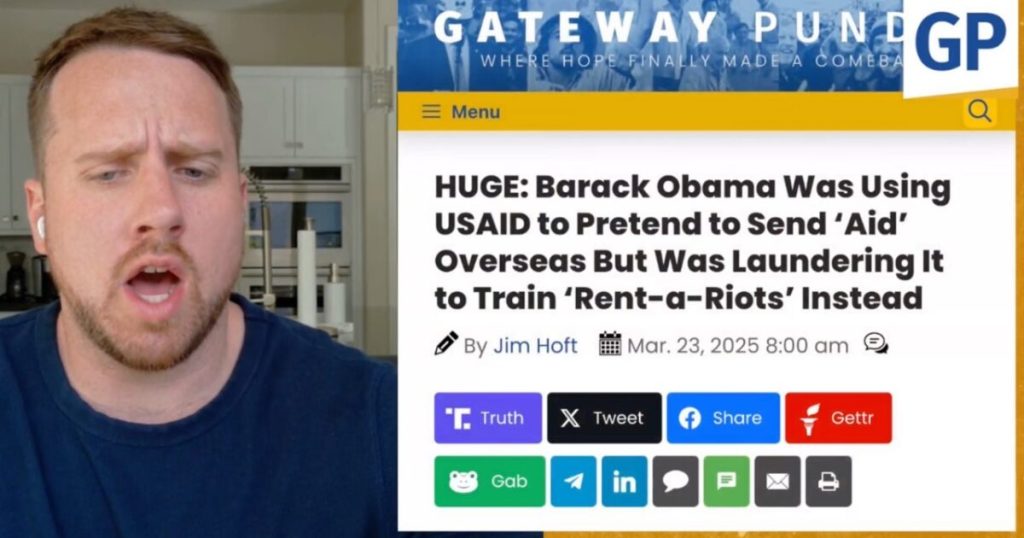Click the GP logo badge
The width and height of the screenshot is (1024, 538).
(x=960, y=44)
